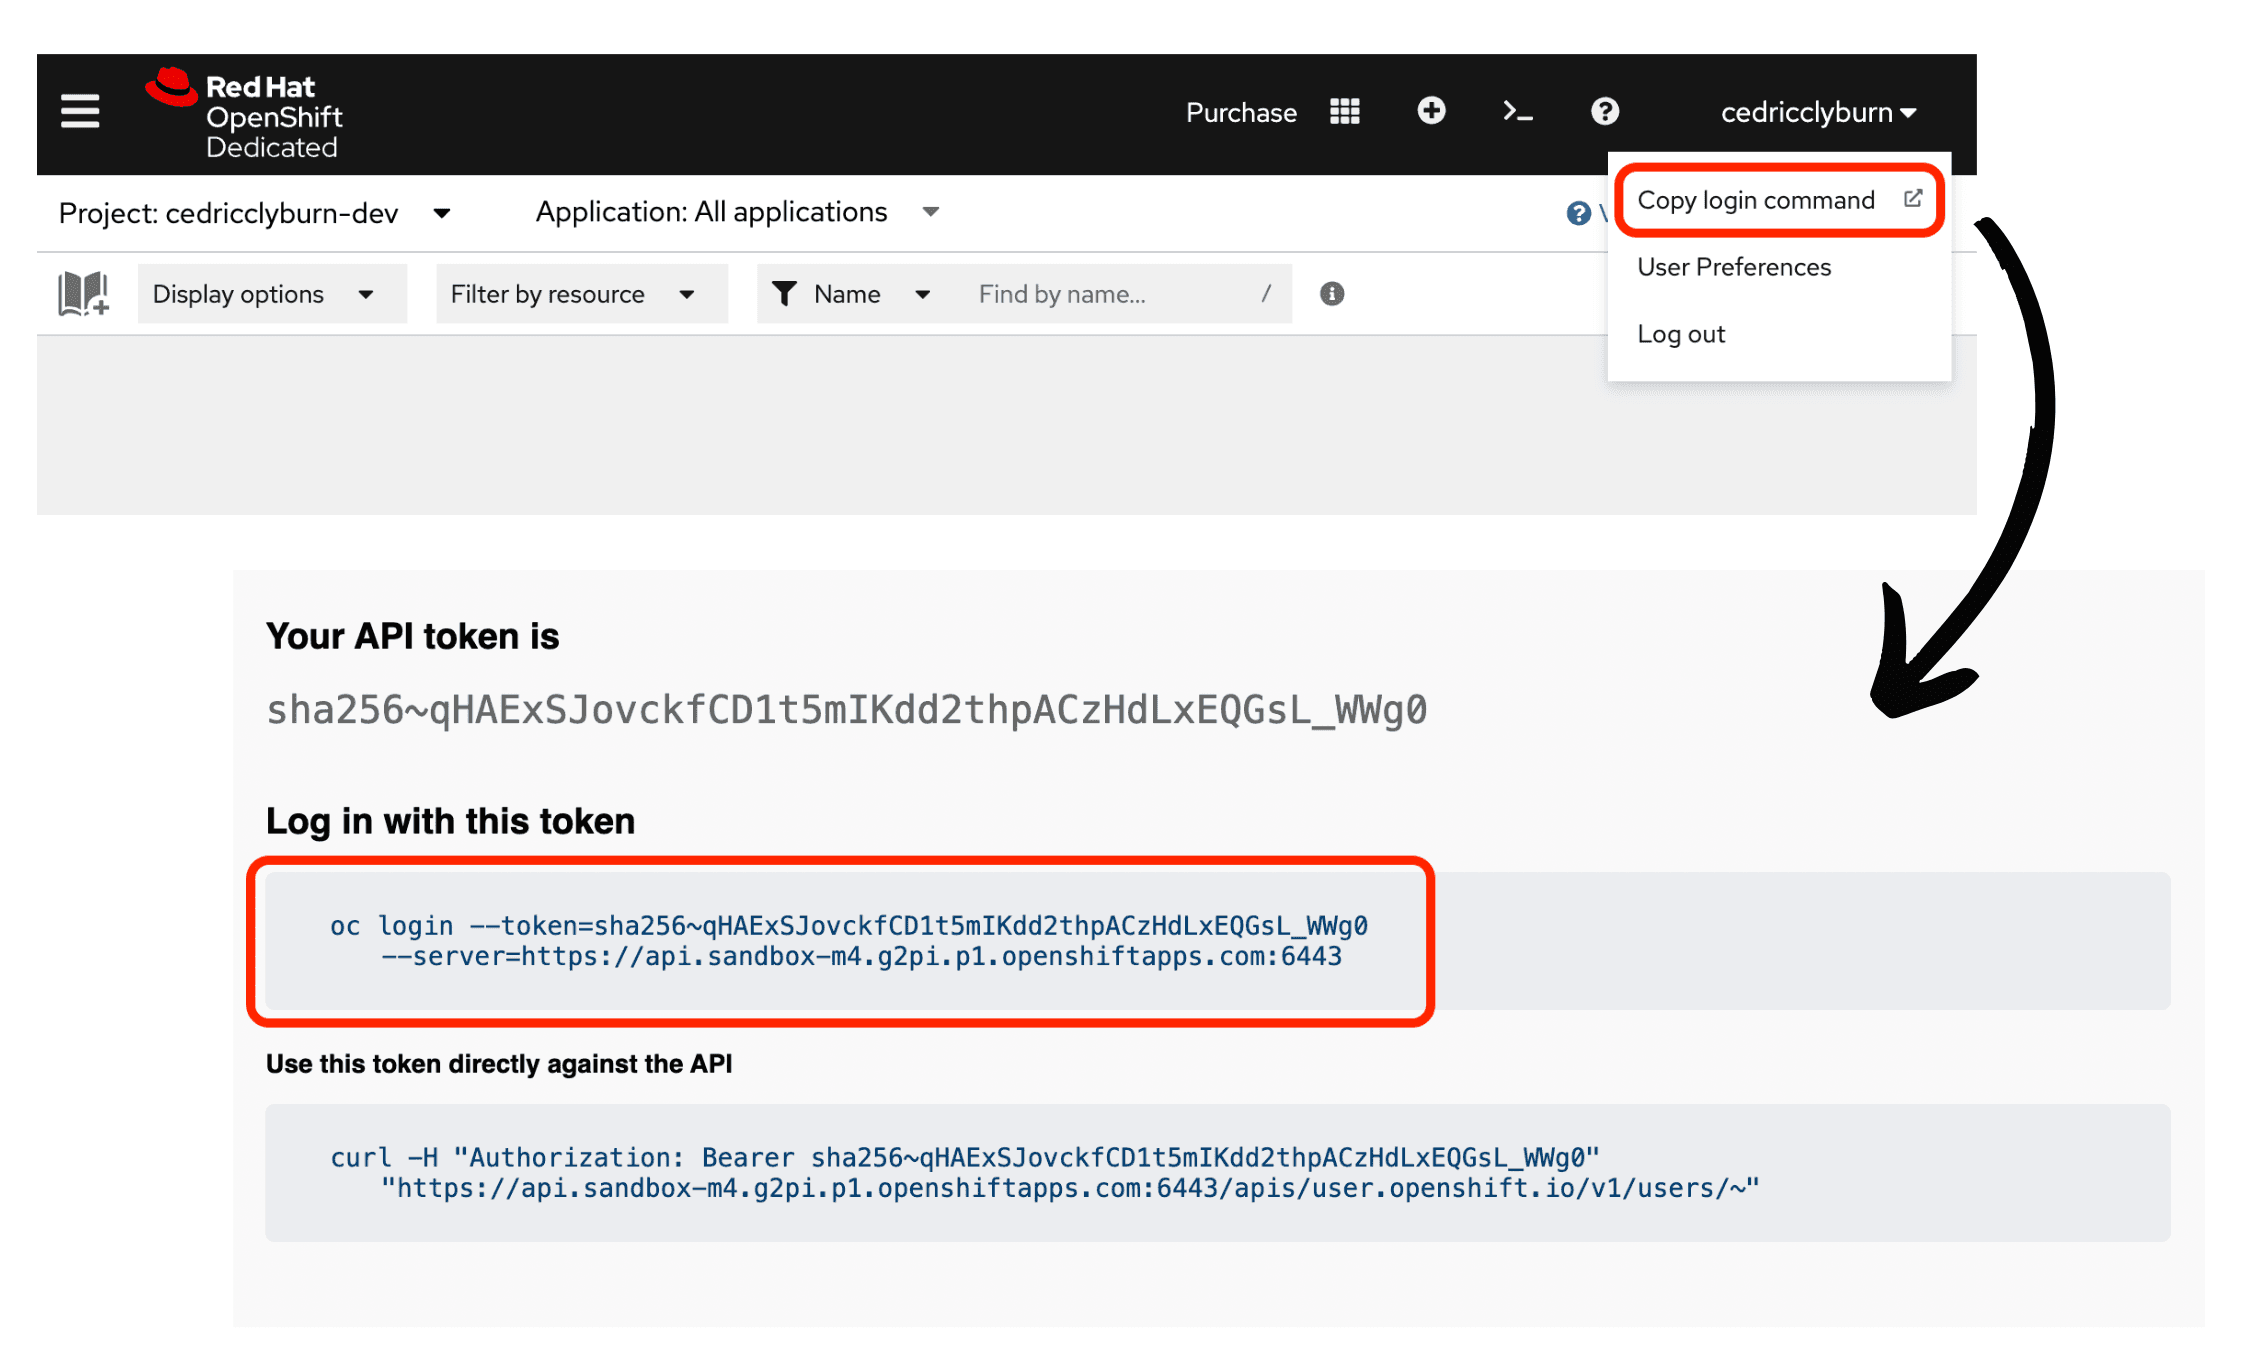
Task: Open the Filter by resource dropdown
Action: click(x=582, y=294)
